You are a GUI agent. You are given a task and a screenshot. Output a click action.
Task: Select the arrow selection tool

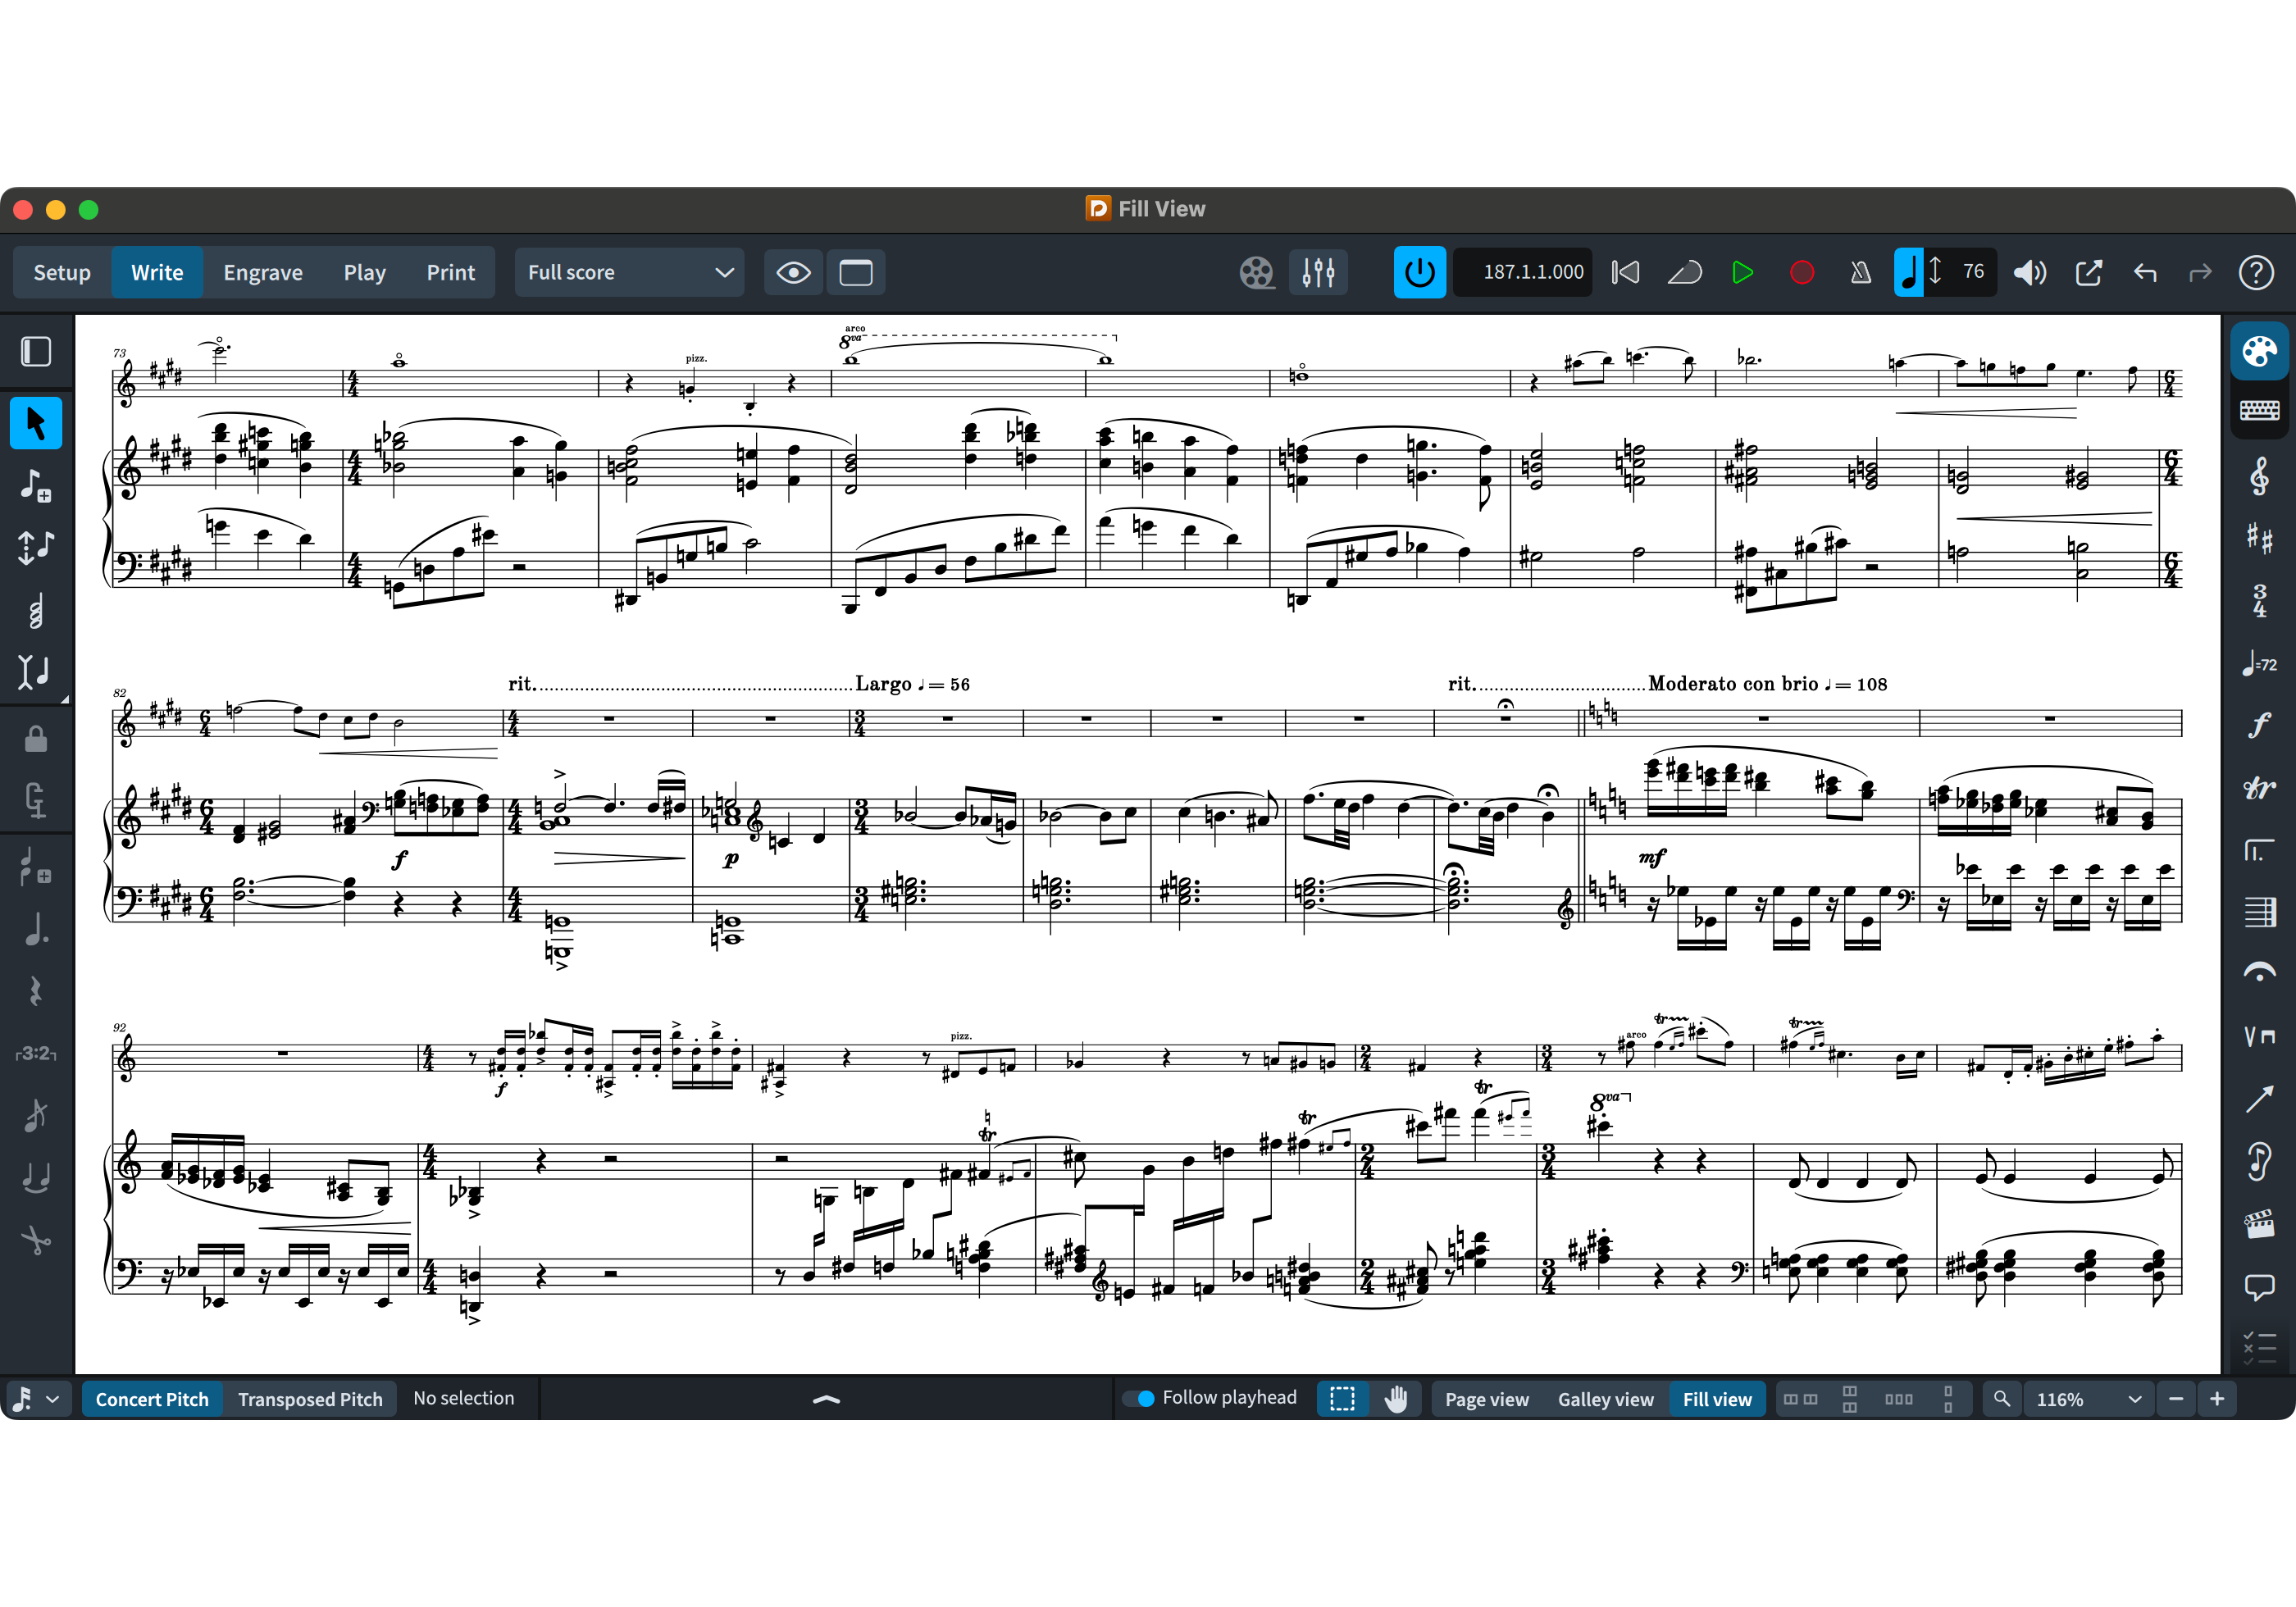click(x=36, y=423)
